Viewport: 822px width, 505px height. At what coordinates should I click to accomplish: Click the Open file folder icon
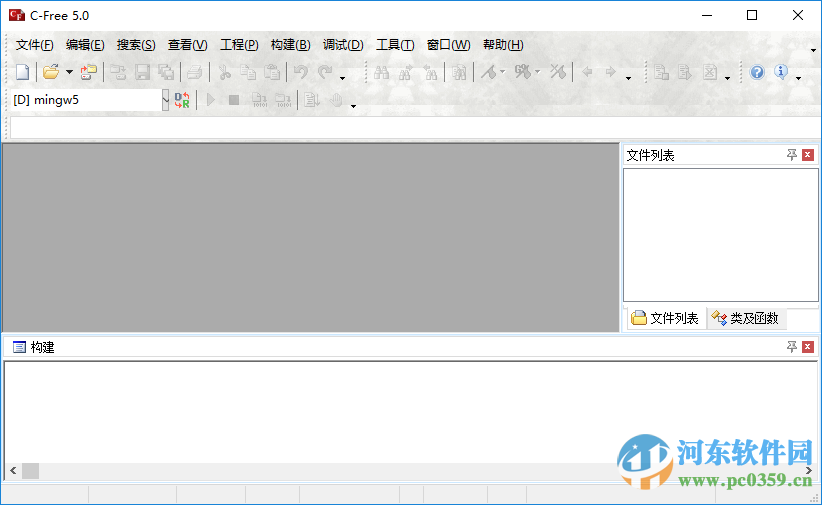click(x=51, y=72)
